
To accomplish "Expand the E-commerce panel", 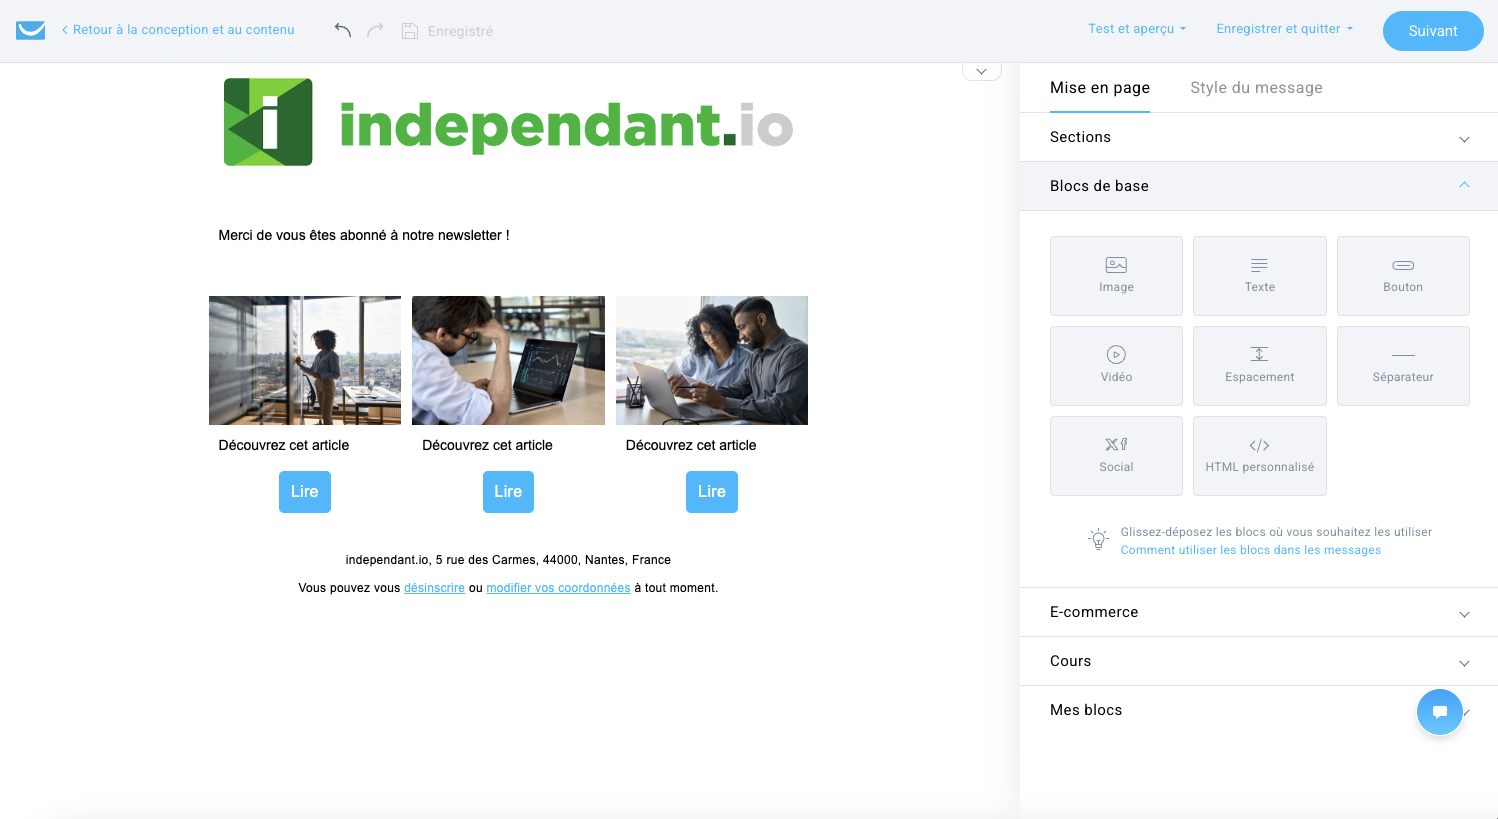I will click(1258, 612).
